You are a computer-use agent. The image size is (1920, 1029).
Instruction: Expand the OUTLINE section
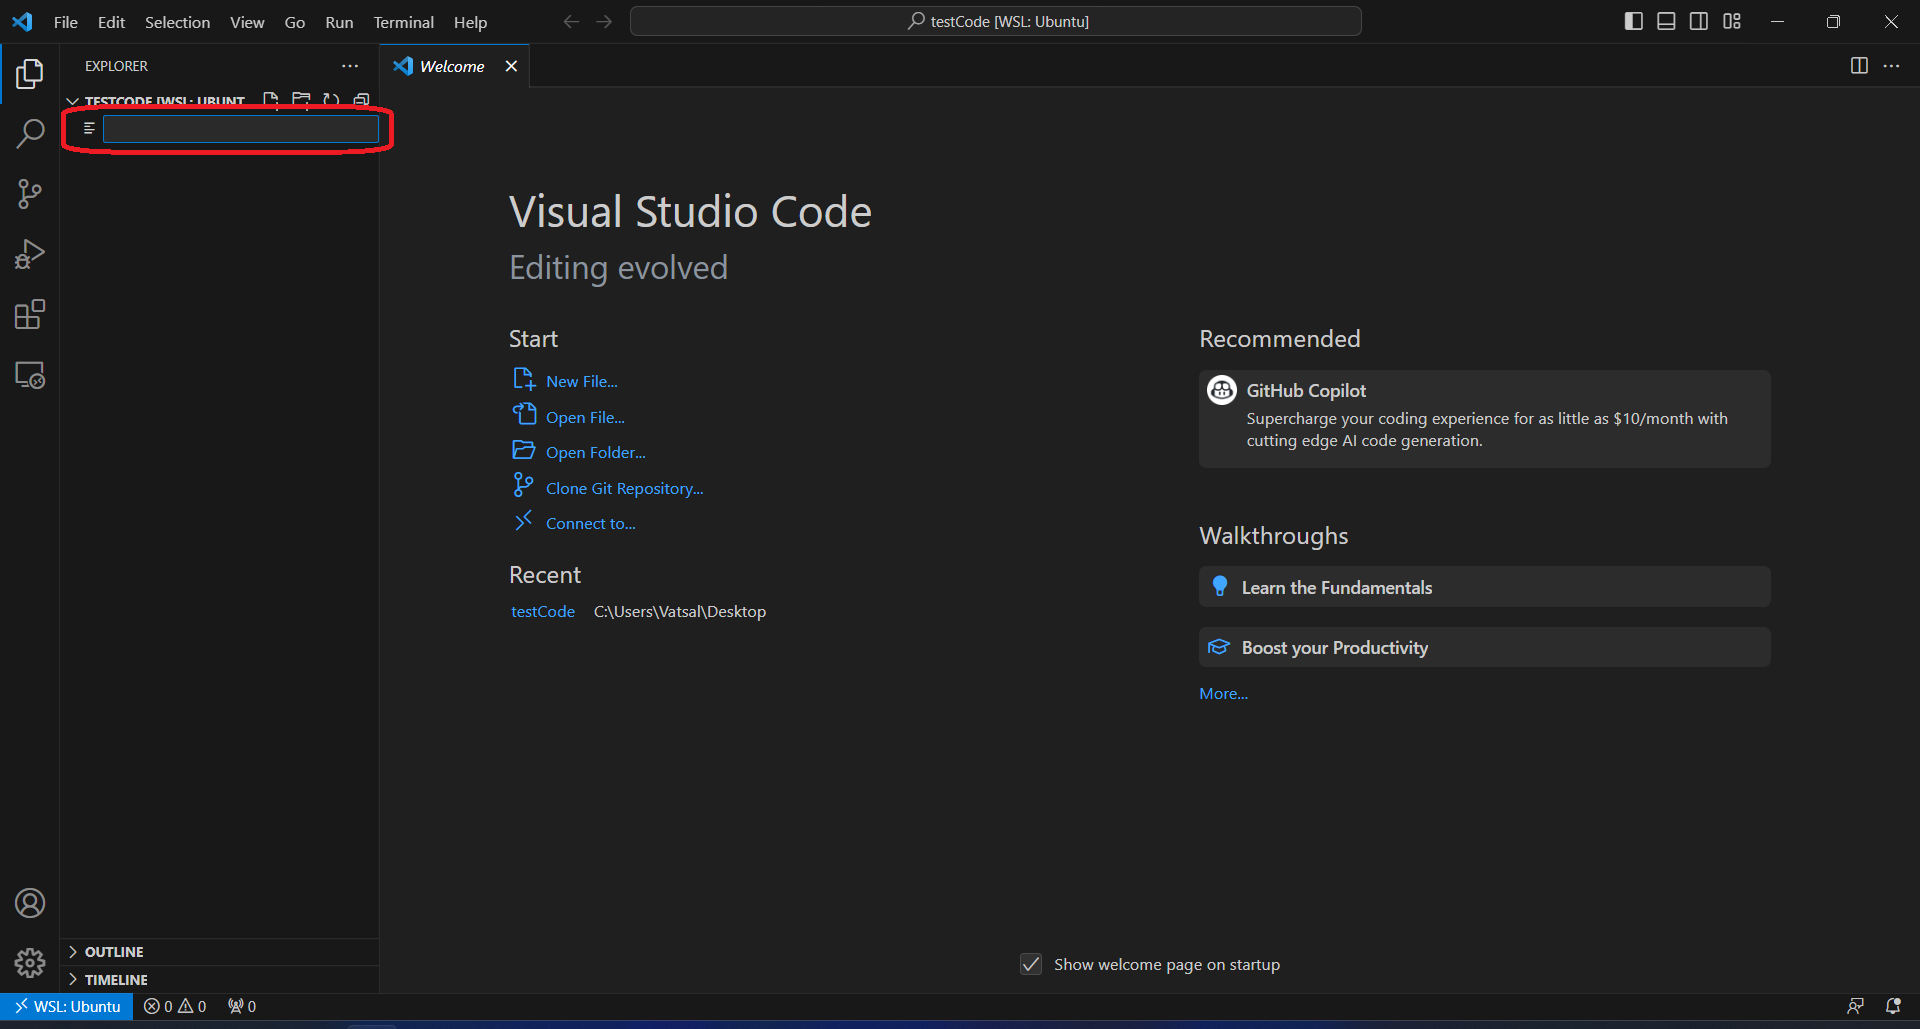[x=114, y=952]
